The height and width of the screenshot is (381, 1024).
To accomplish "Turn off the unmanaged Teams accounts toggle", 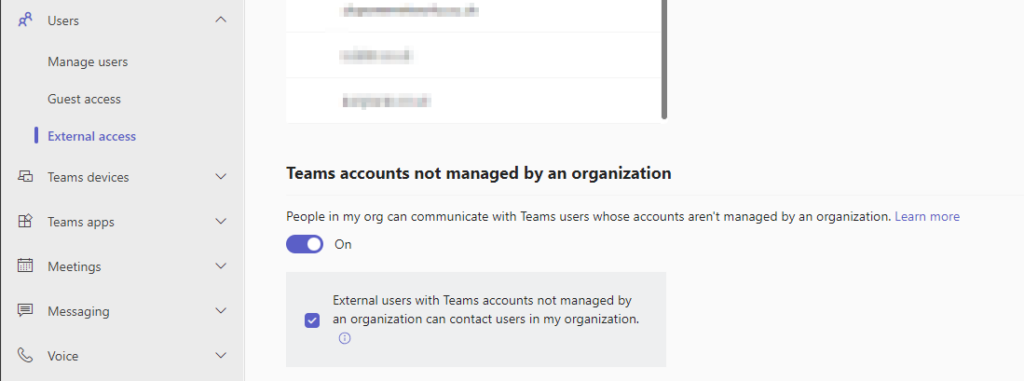I will (304, 244).
